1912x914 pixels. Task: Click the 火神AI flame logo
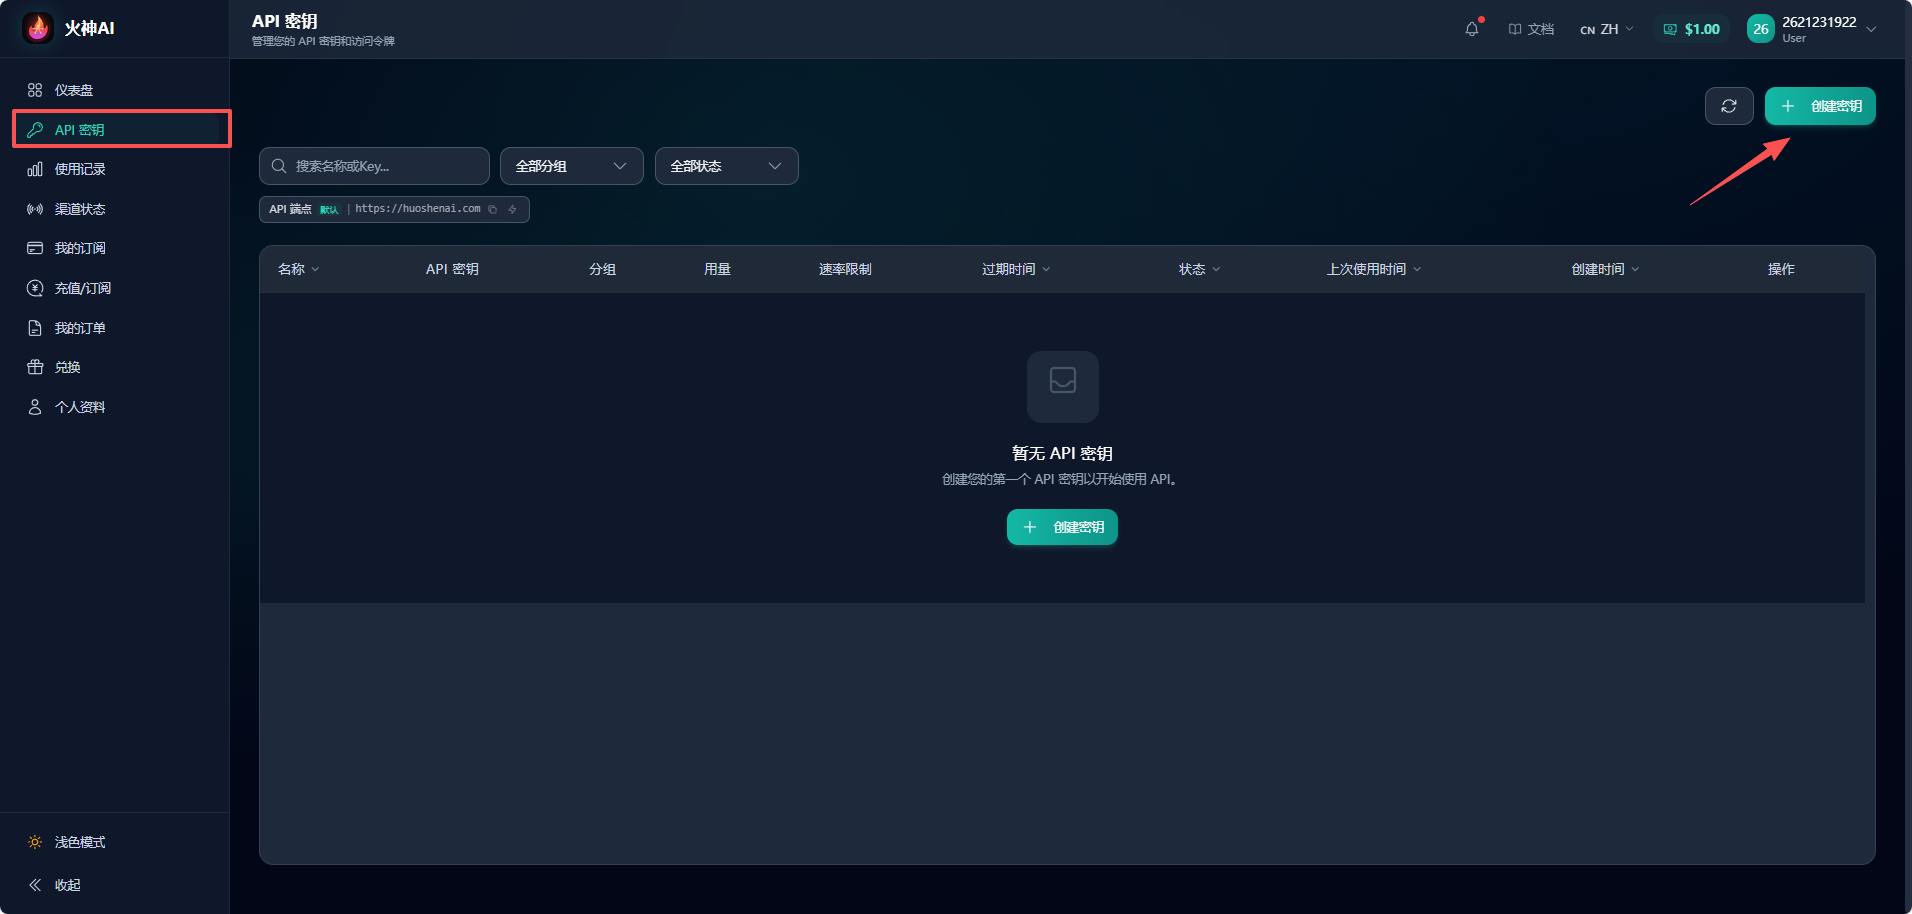point(38,28)
